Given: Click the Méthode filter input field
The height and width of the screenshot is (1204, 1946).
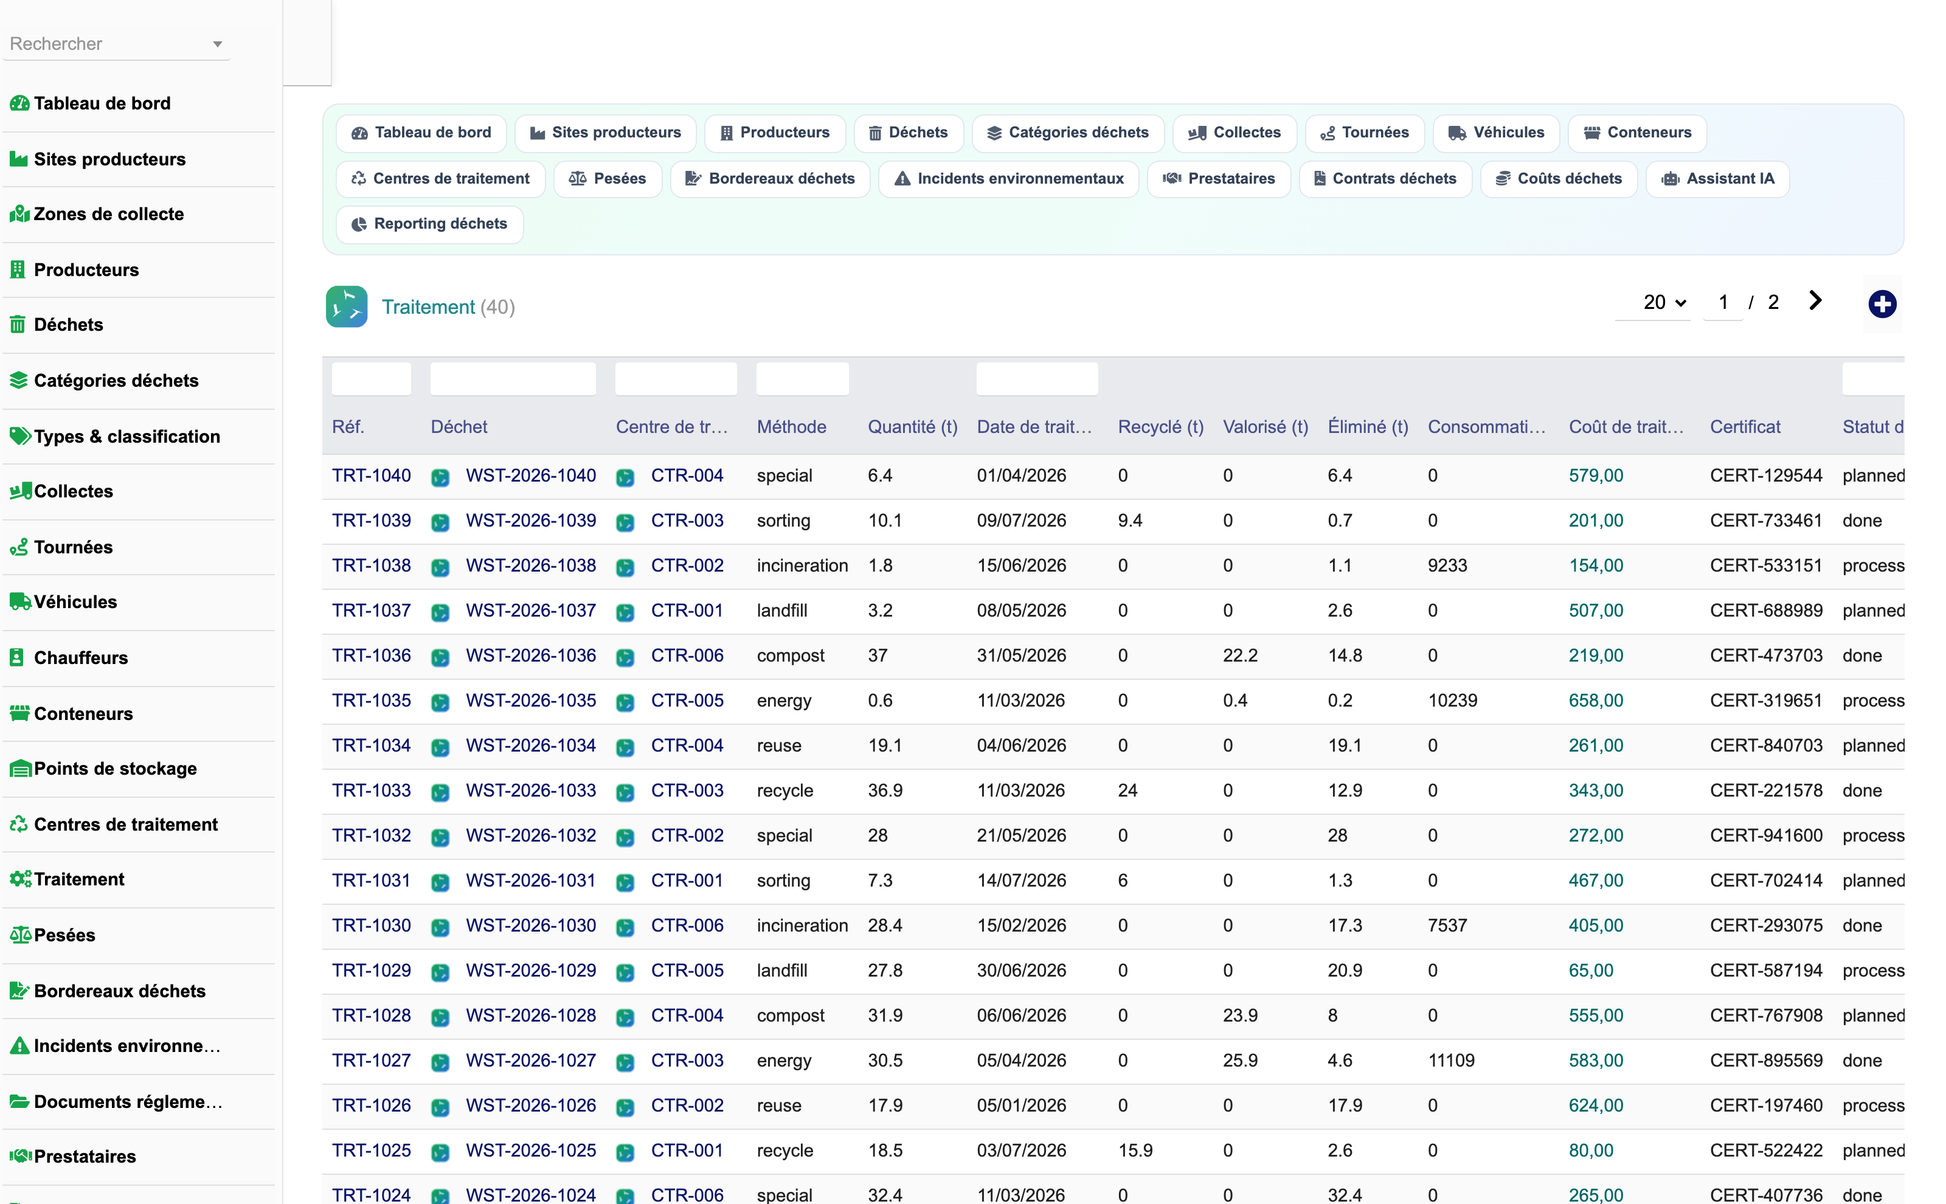Looking at the screenshot, I should pyautogui.click(x=803, y=379).
